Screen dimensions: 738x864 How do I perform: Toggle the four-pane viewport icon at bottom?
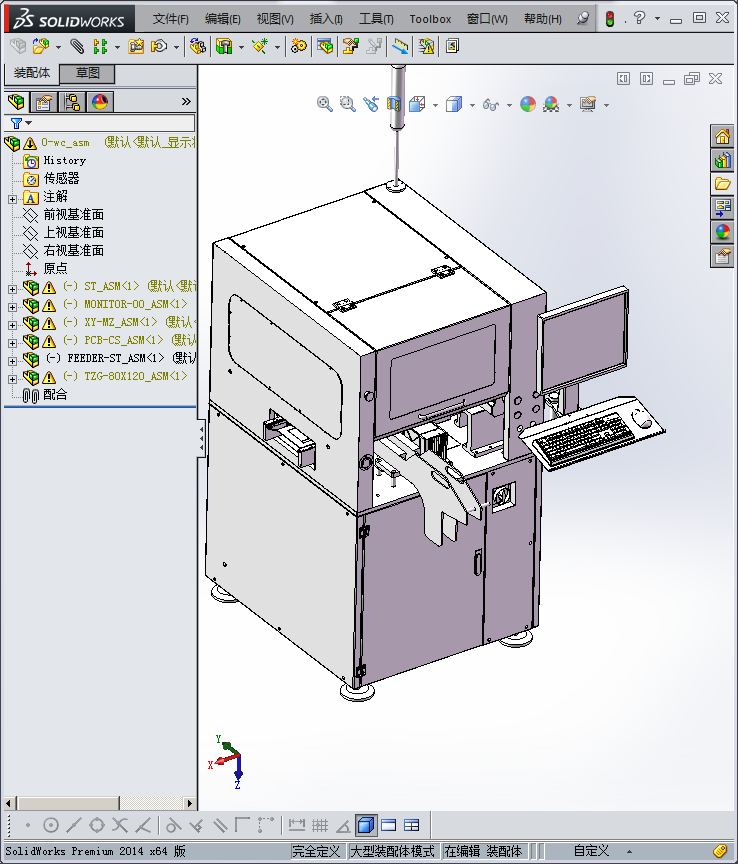(412, 825)
